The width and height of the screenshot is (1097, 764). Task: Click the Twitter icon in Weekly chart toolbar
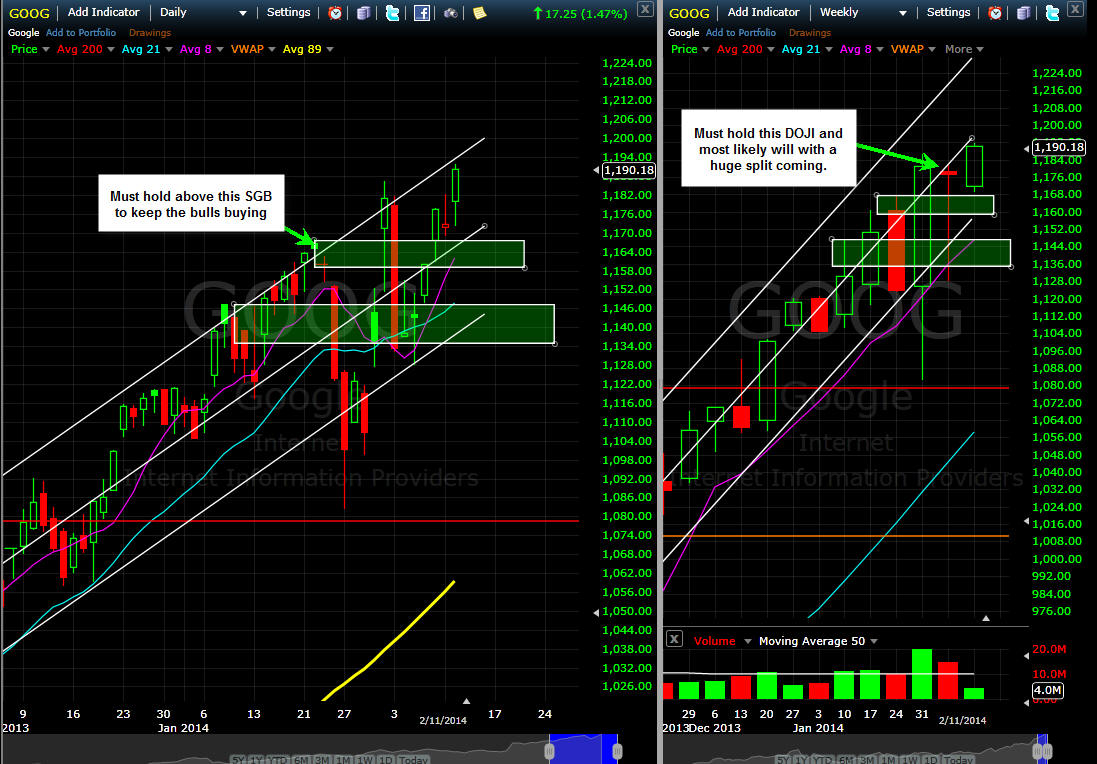click(1052, 13)
